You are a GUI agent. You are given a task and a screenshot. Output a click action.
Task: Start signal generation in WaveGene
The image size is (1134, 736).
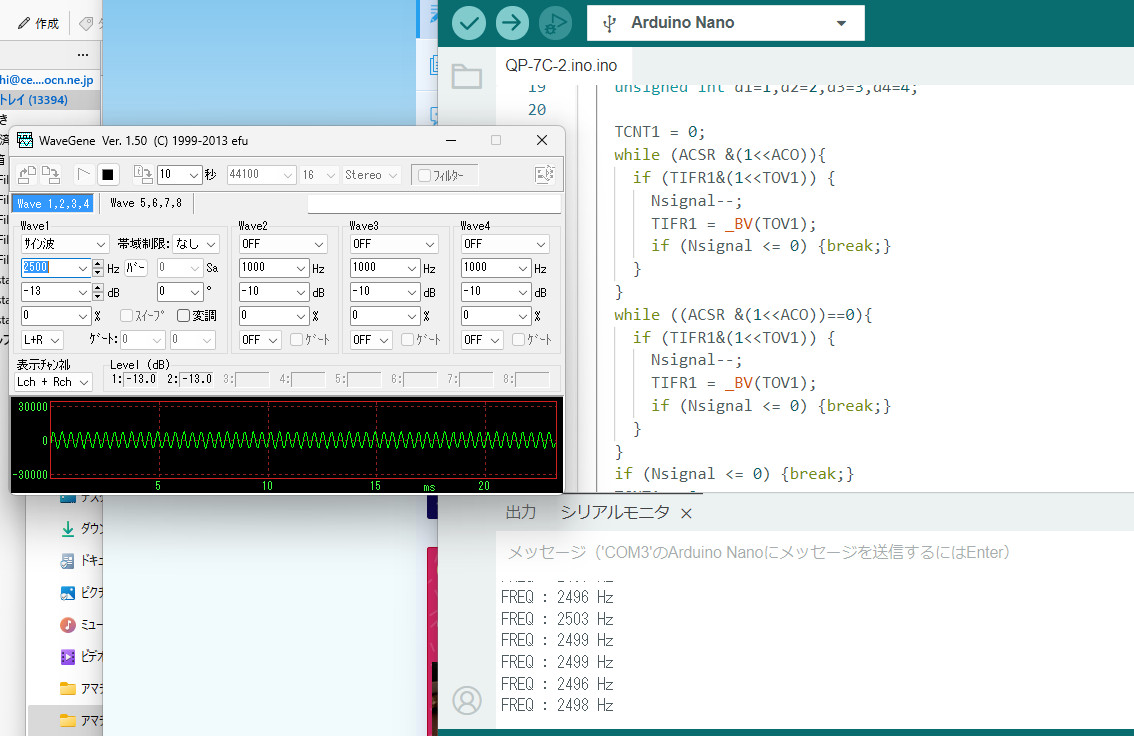84,174
